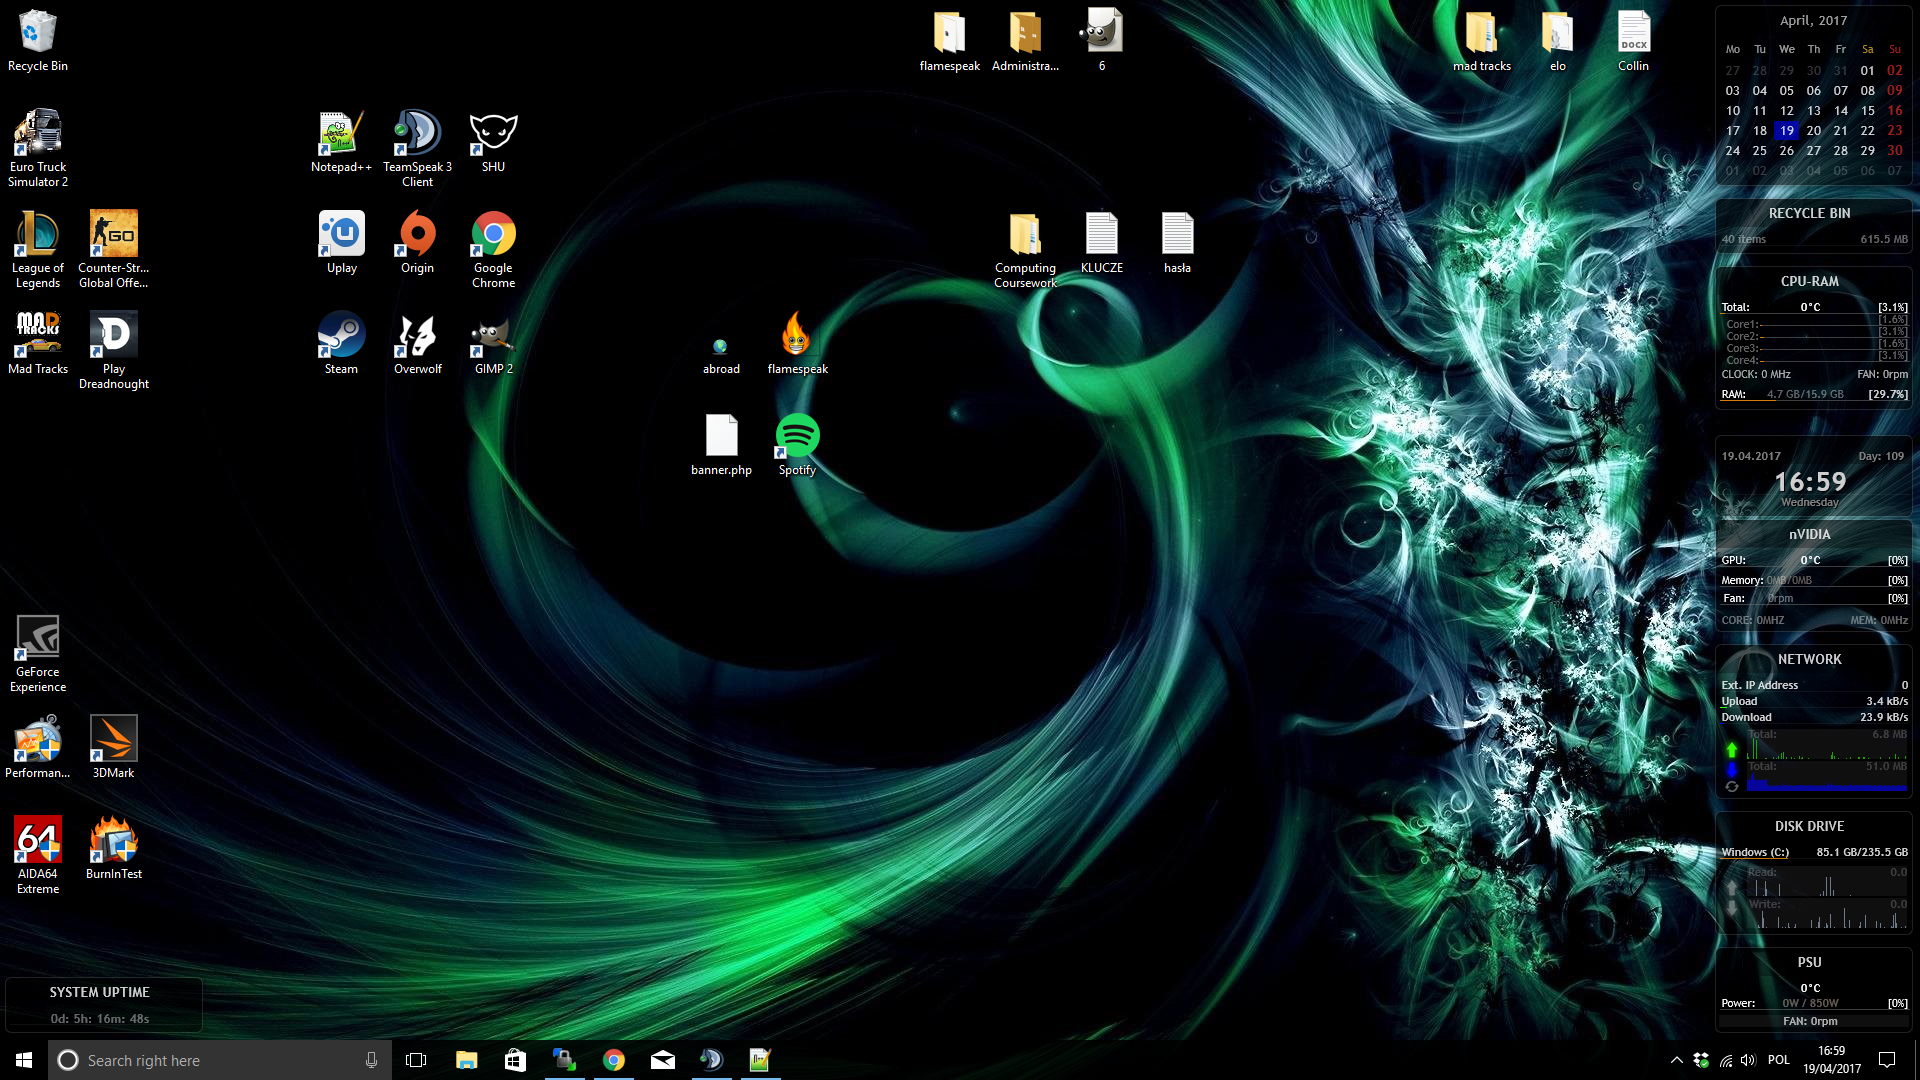Image resolution: width=1920 pixels, height=1080 pixels.
Task: Open the Windows Start menu
Action: [x=24, y=1060]
